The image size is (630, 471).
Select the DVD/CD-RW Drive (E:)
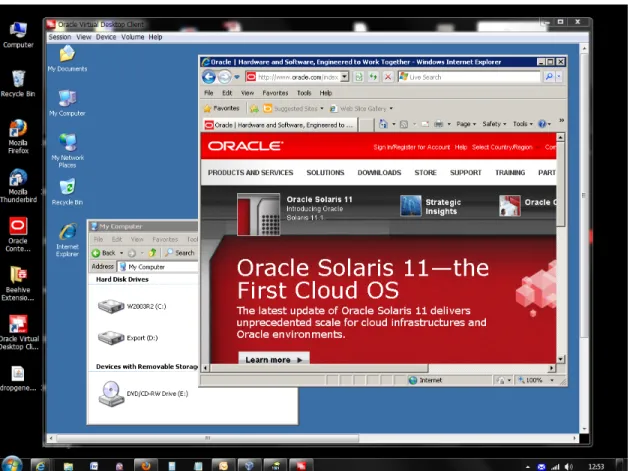(x=143, y=394)
